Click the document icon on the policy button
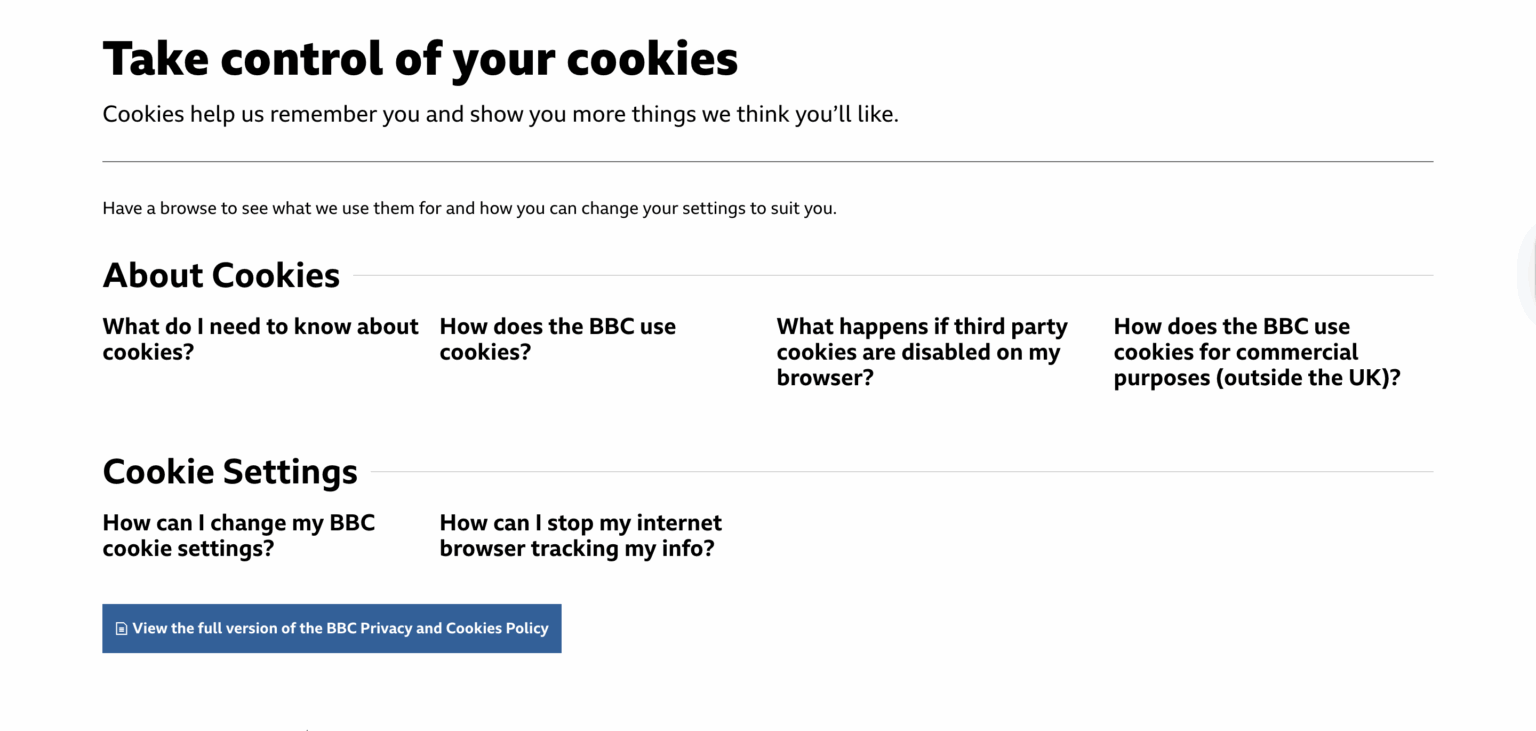The width and height of the screenshot is (1536, 731). click(121, 627)
